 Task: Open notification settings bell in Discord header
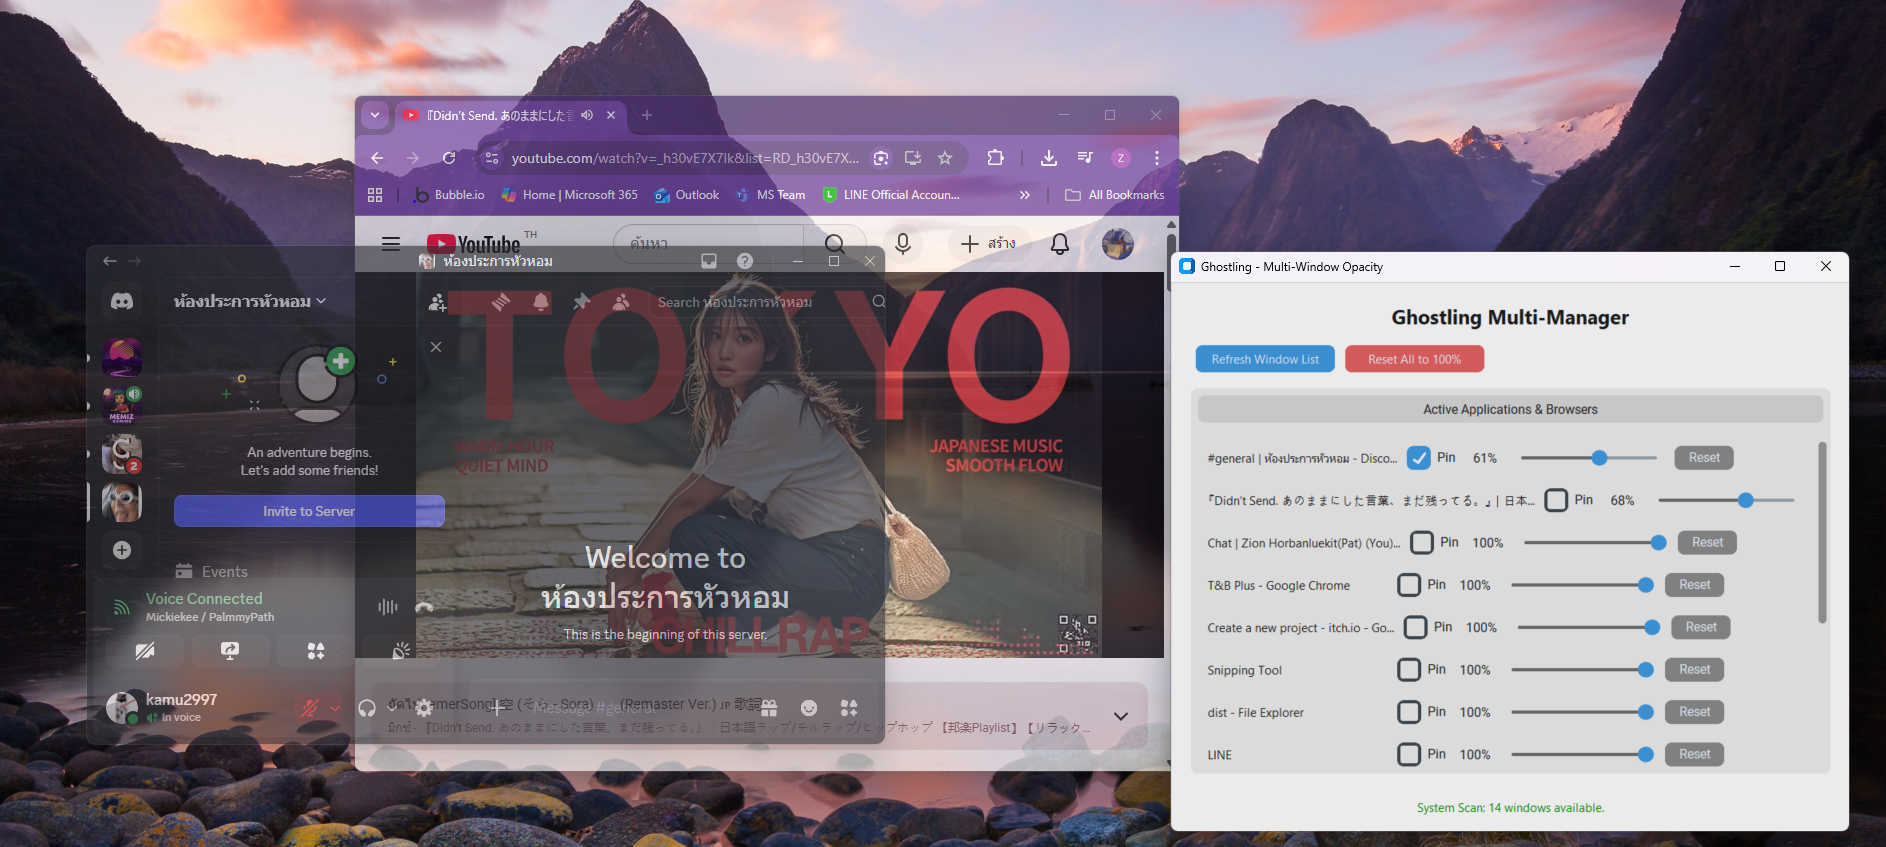[541, 301]
